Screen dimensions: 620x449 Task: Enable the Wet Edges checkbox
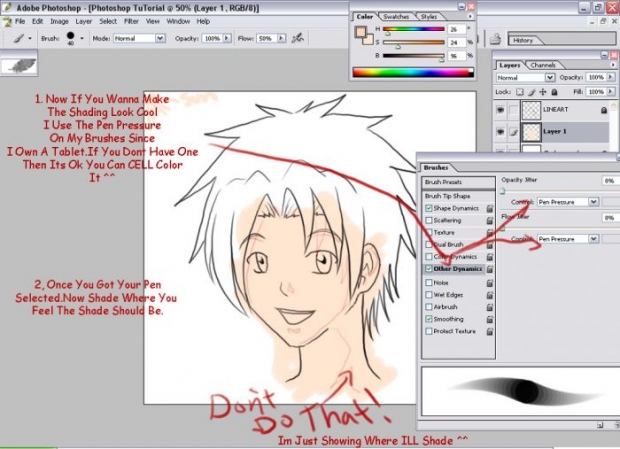[429, 295]
